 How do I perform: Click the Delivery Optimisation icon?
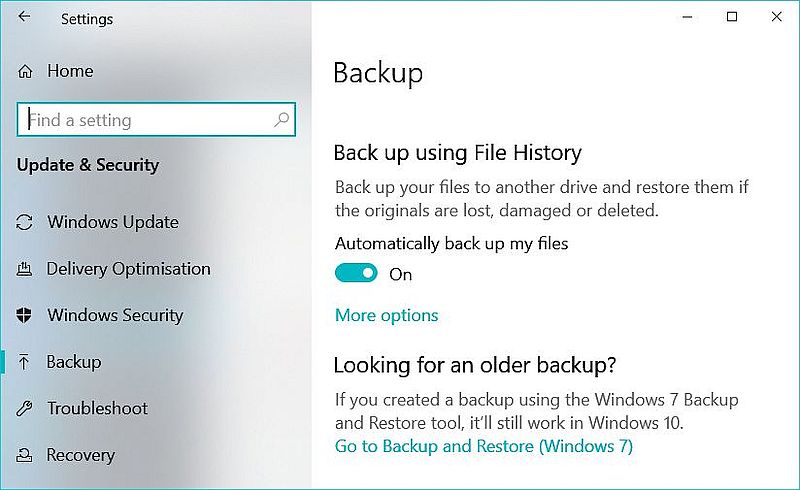point(25,269)
